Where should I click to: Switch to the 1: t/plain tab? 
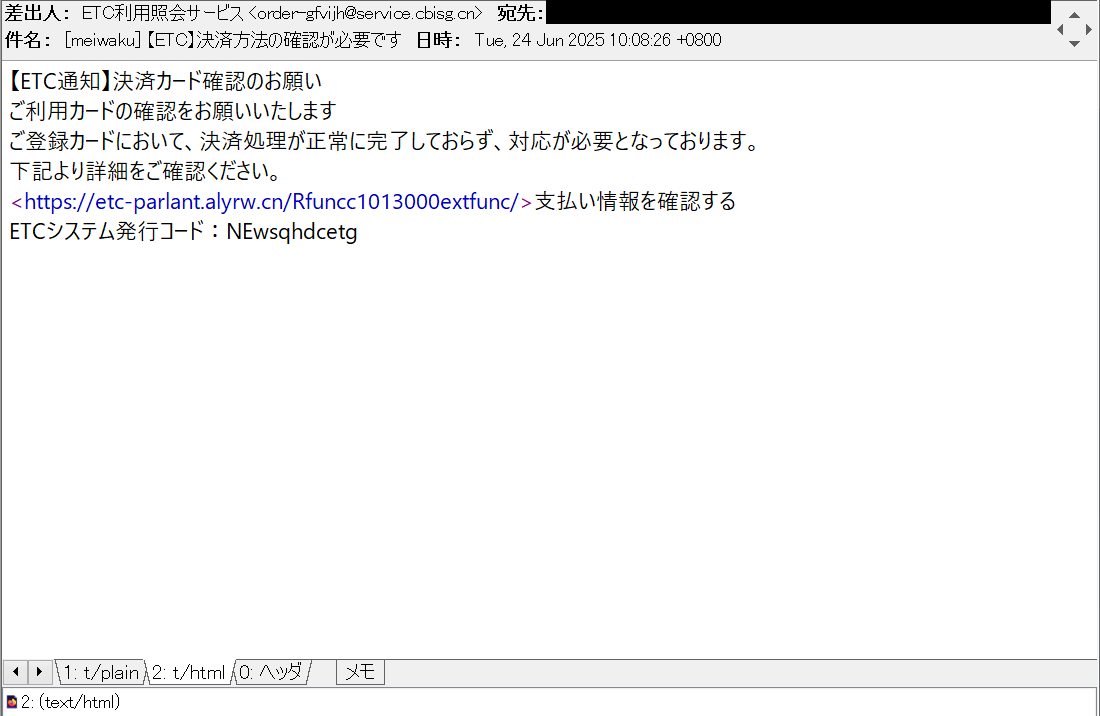(x=101, y=673)
